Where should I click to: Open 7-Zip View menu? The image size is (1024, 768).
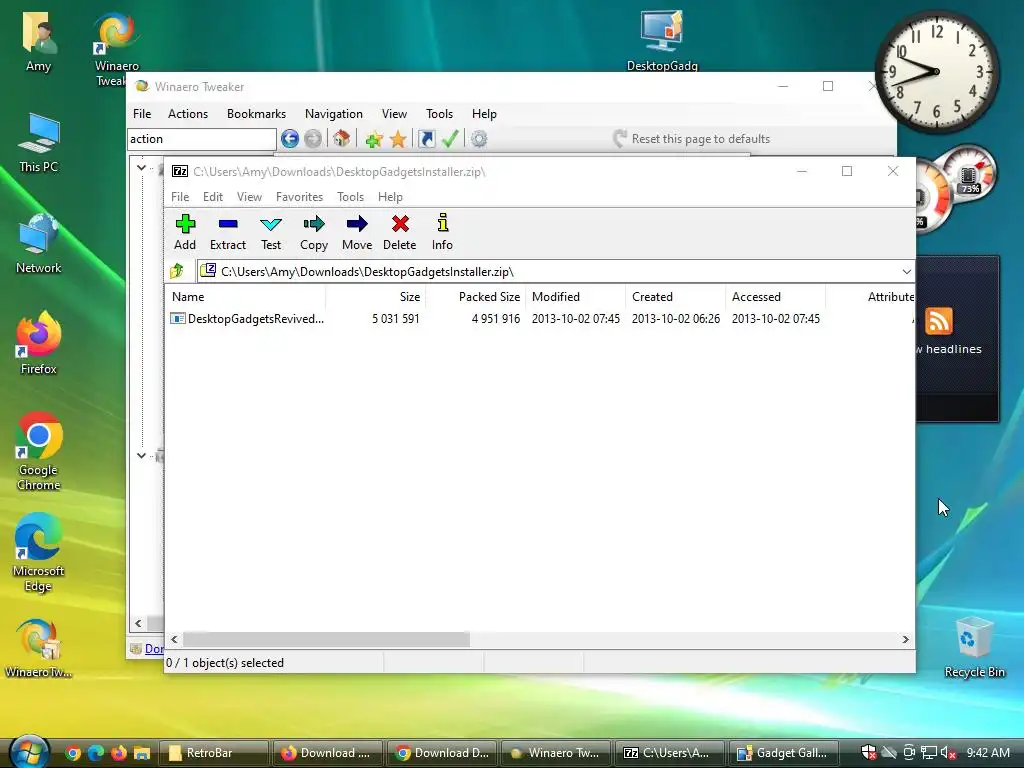tap(249, 197)
